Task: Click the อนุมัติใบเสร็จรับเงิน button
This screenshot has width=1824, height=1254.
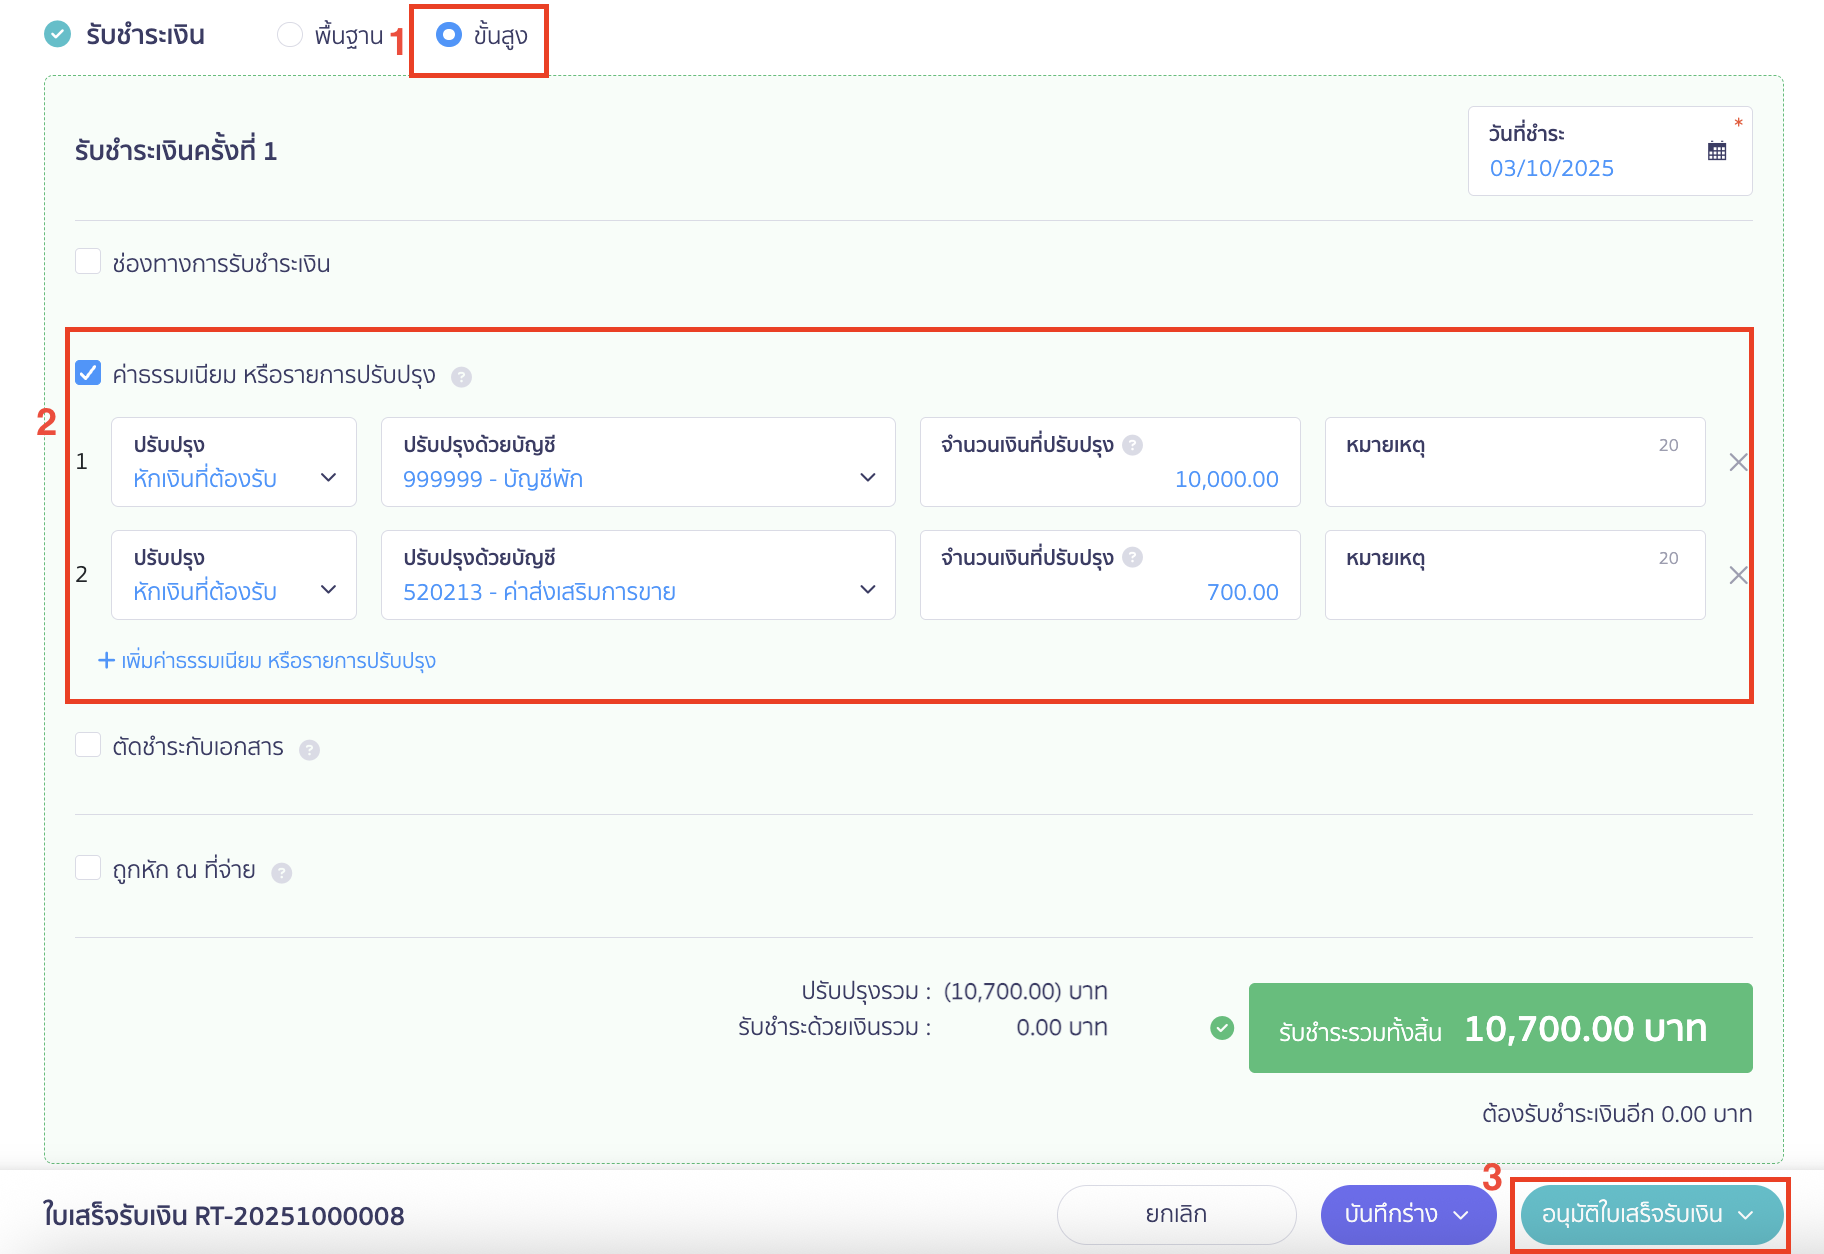Action: 1632,1214
